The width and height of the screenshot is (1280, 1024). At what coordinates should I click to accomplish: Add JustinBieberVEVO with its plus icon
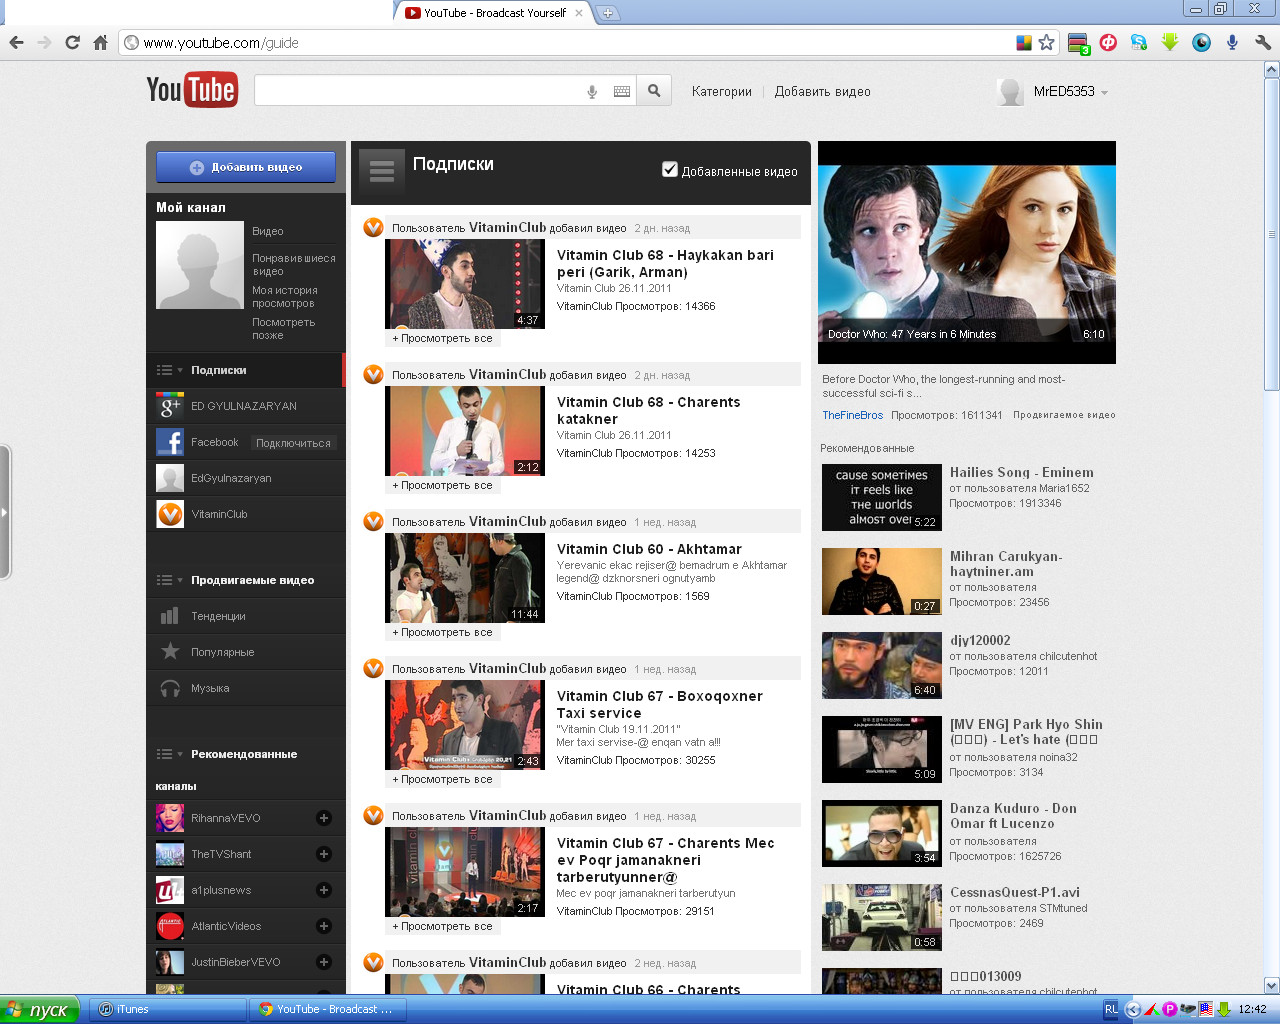(x=324, y=962)
